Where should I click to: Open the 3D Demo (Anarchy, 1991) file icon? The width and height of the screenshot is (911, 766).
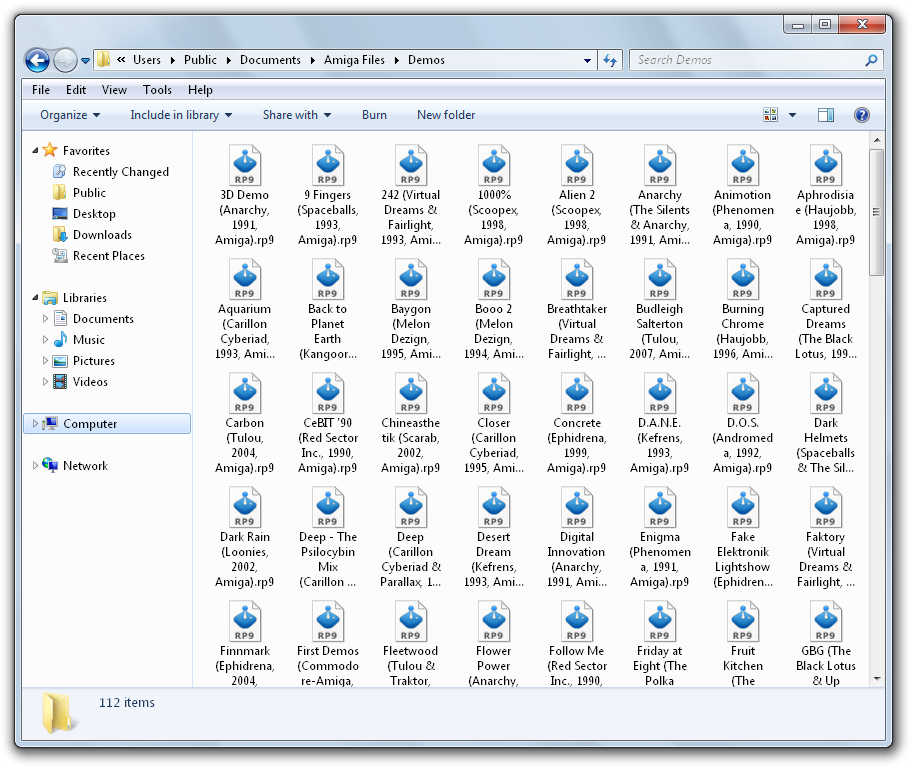point(245,166)
